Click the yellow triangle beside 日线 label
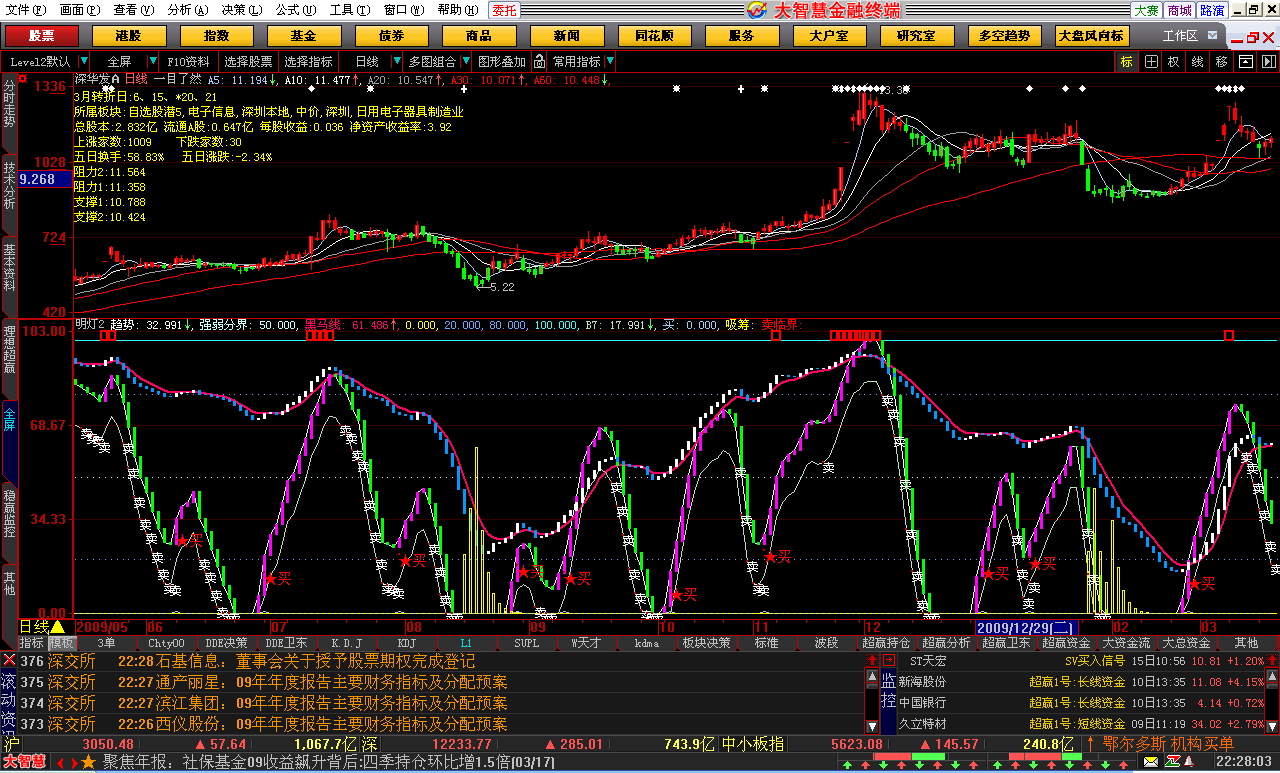The height and width of the screenshot is (773, 1280). [57, 626]
